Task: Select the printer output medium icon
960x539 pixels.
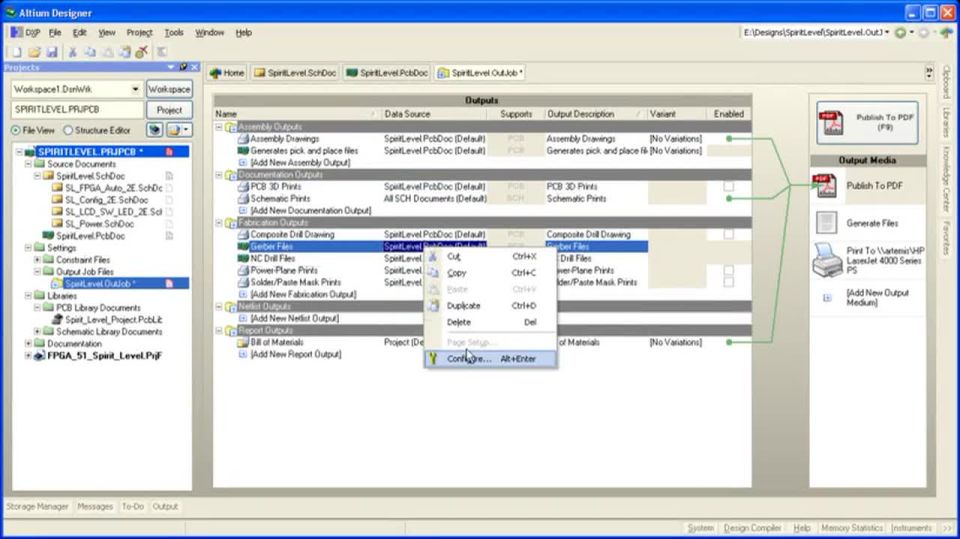Action: click(x=827, y=260)
